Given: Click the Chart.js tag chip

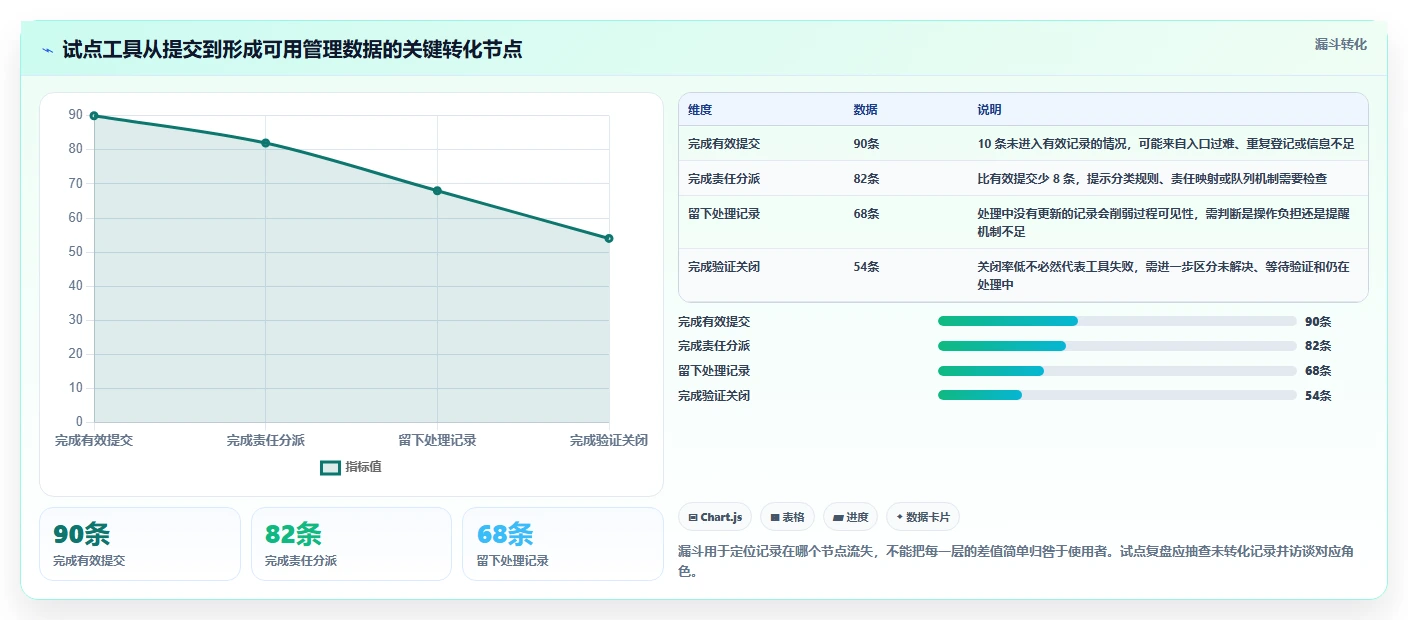Looking at the screenshot, I should (715, 517).
